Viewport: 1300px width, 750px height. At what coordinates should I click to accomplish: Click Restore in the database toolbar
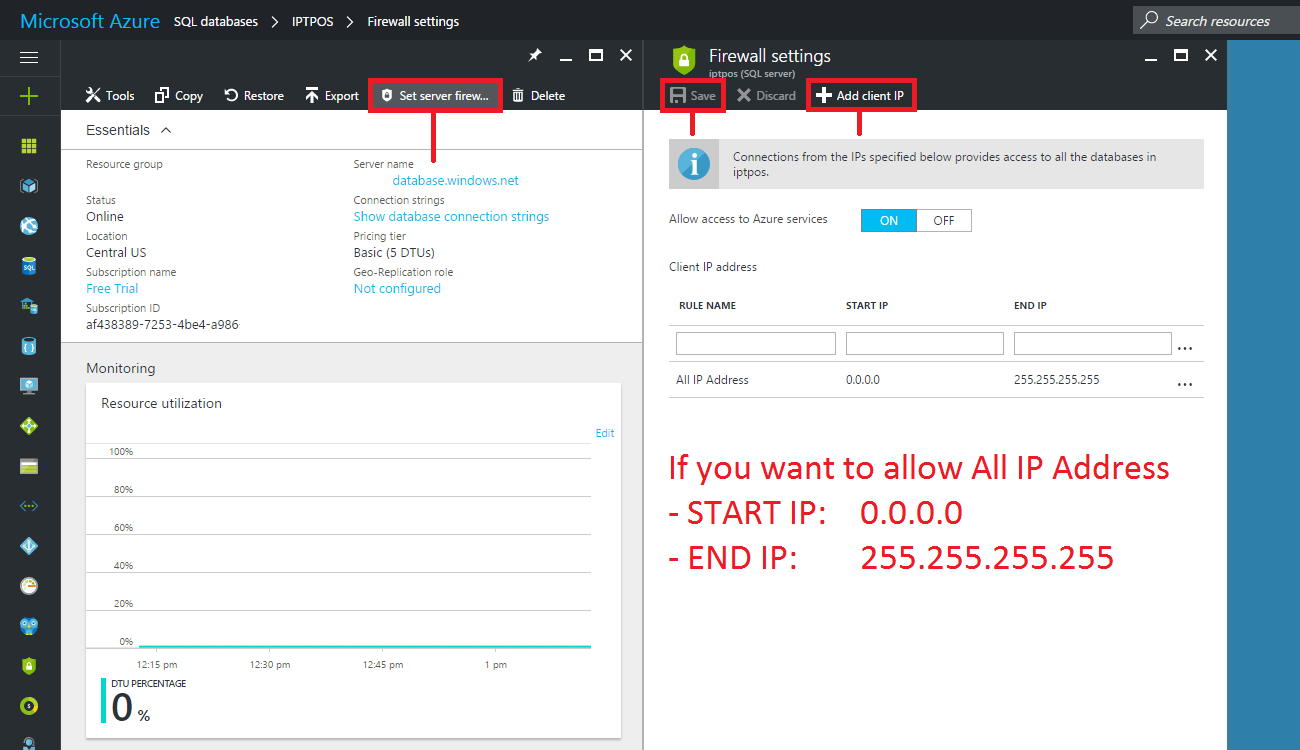coord(254,96)
